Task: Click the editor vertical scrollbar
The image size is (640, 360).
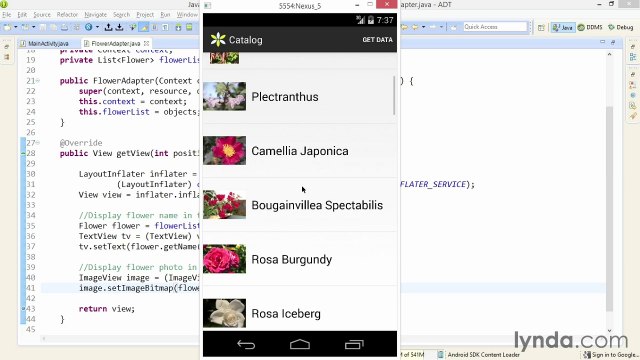Action: tap(609, 208)
